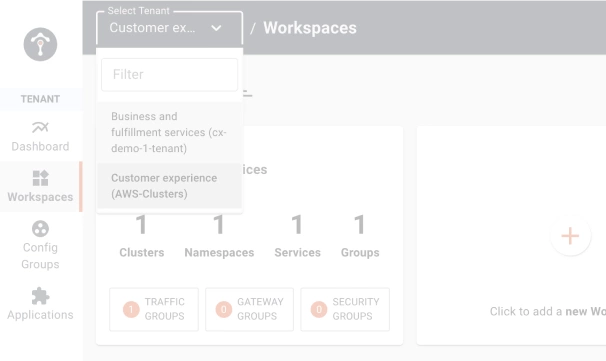The width and height of the screenshot is (606, 361).
Task: Click the Clusters count in workspace card
Action: tap(141, 224)
